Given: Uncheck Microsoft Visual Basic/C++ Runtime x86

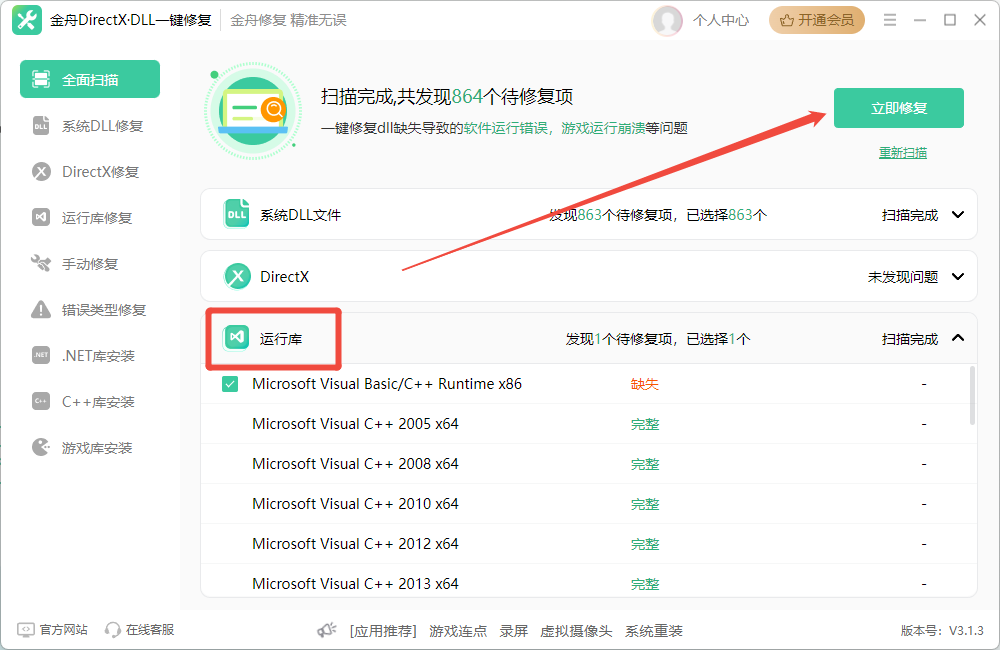Looking at the screenshot, I should click(x=230, y=384).
